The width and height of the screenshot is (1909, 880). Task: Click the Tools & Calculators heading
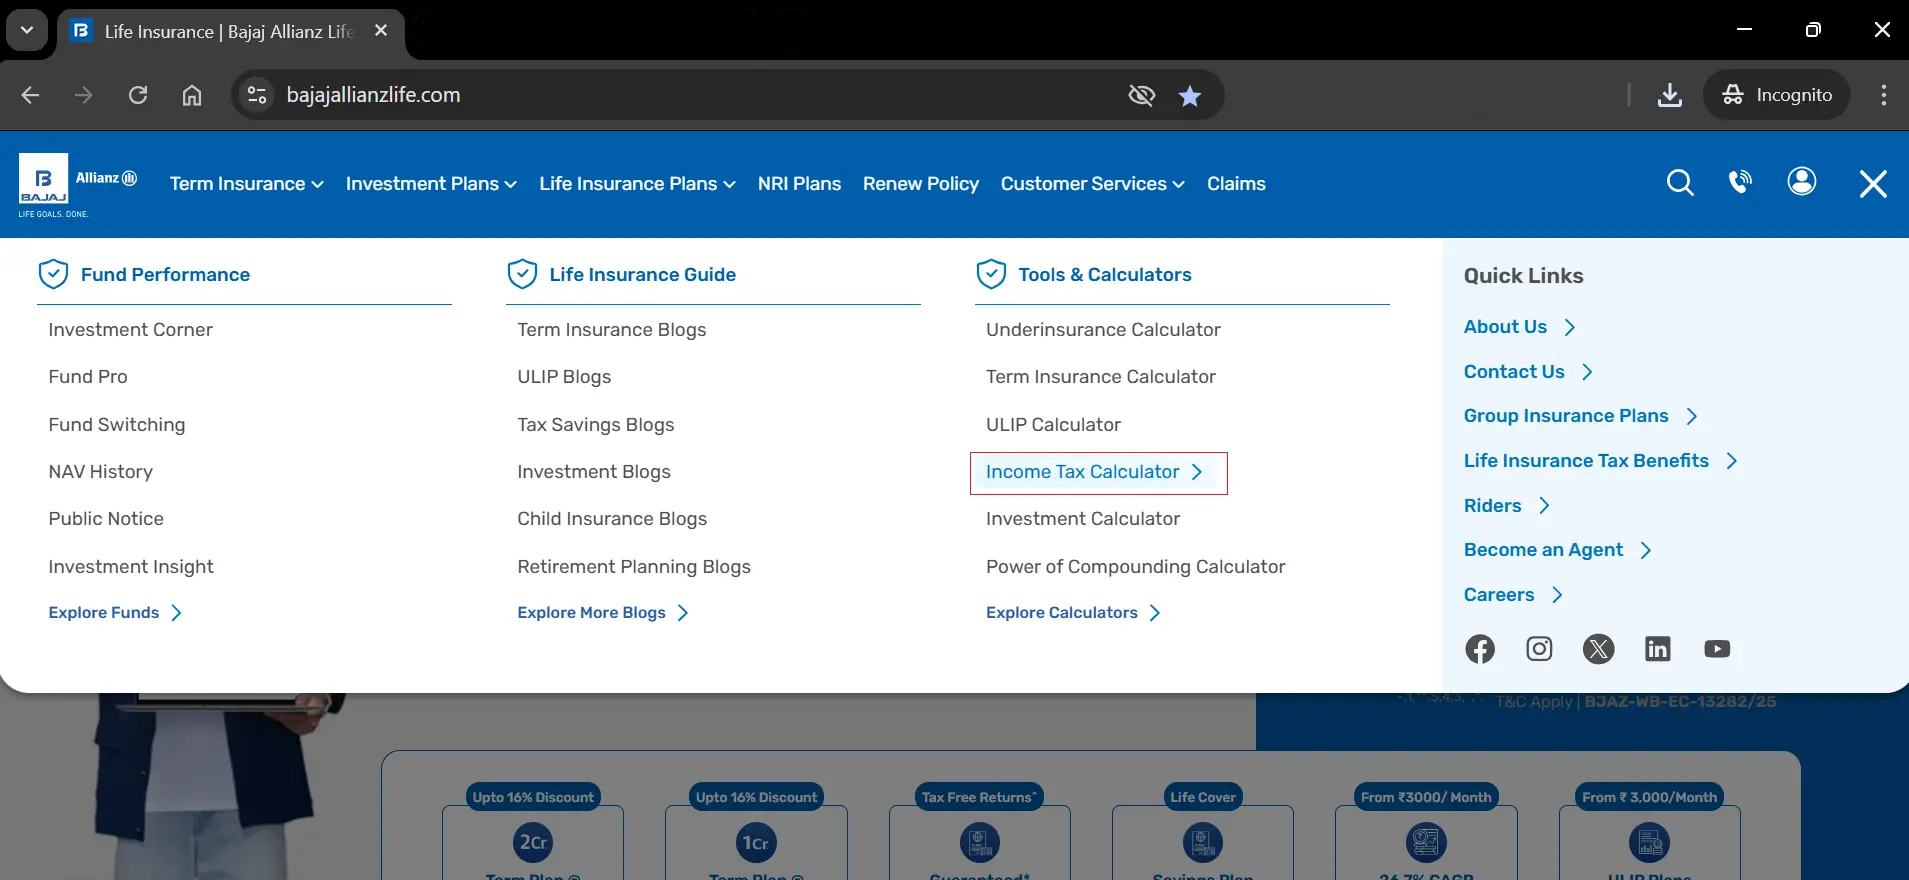click(1105, 274)
